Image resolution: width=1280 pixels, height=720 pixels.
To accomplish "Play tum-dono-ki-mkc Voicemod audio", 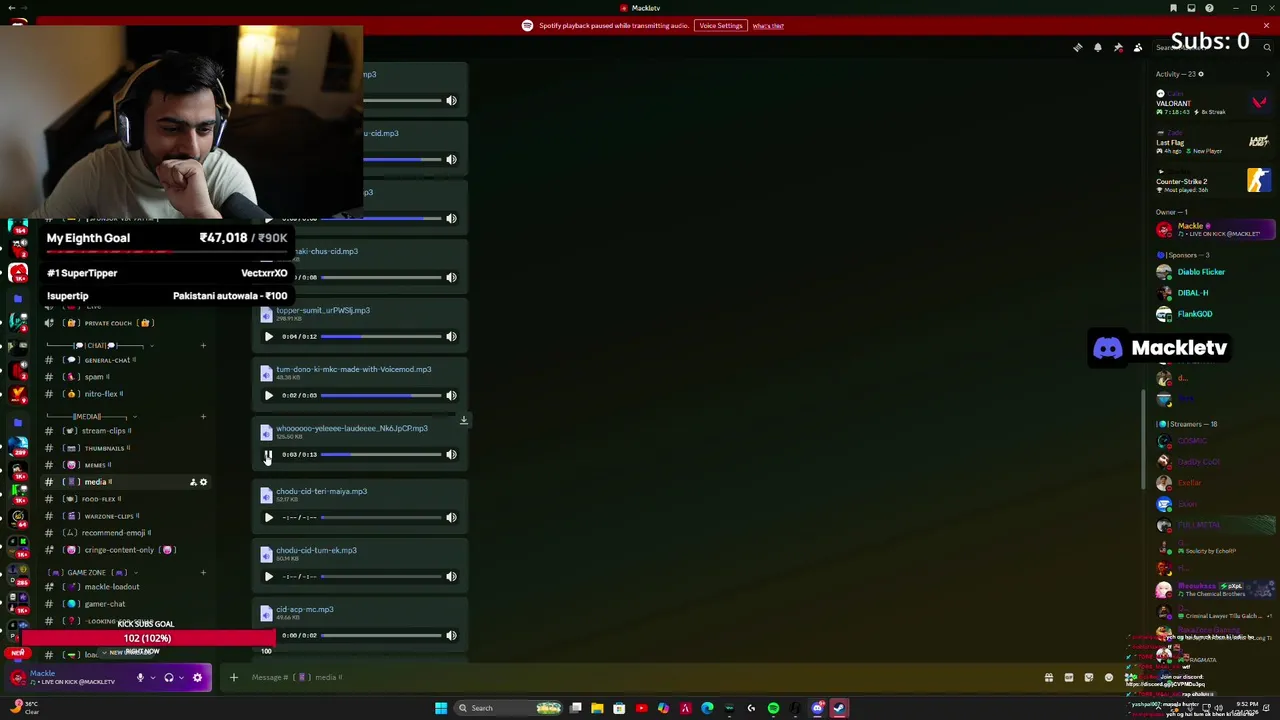I will pos(268,396).
